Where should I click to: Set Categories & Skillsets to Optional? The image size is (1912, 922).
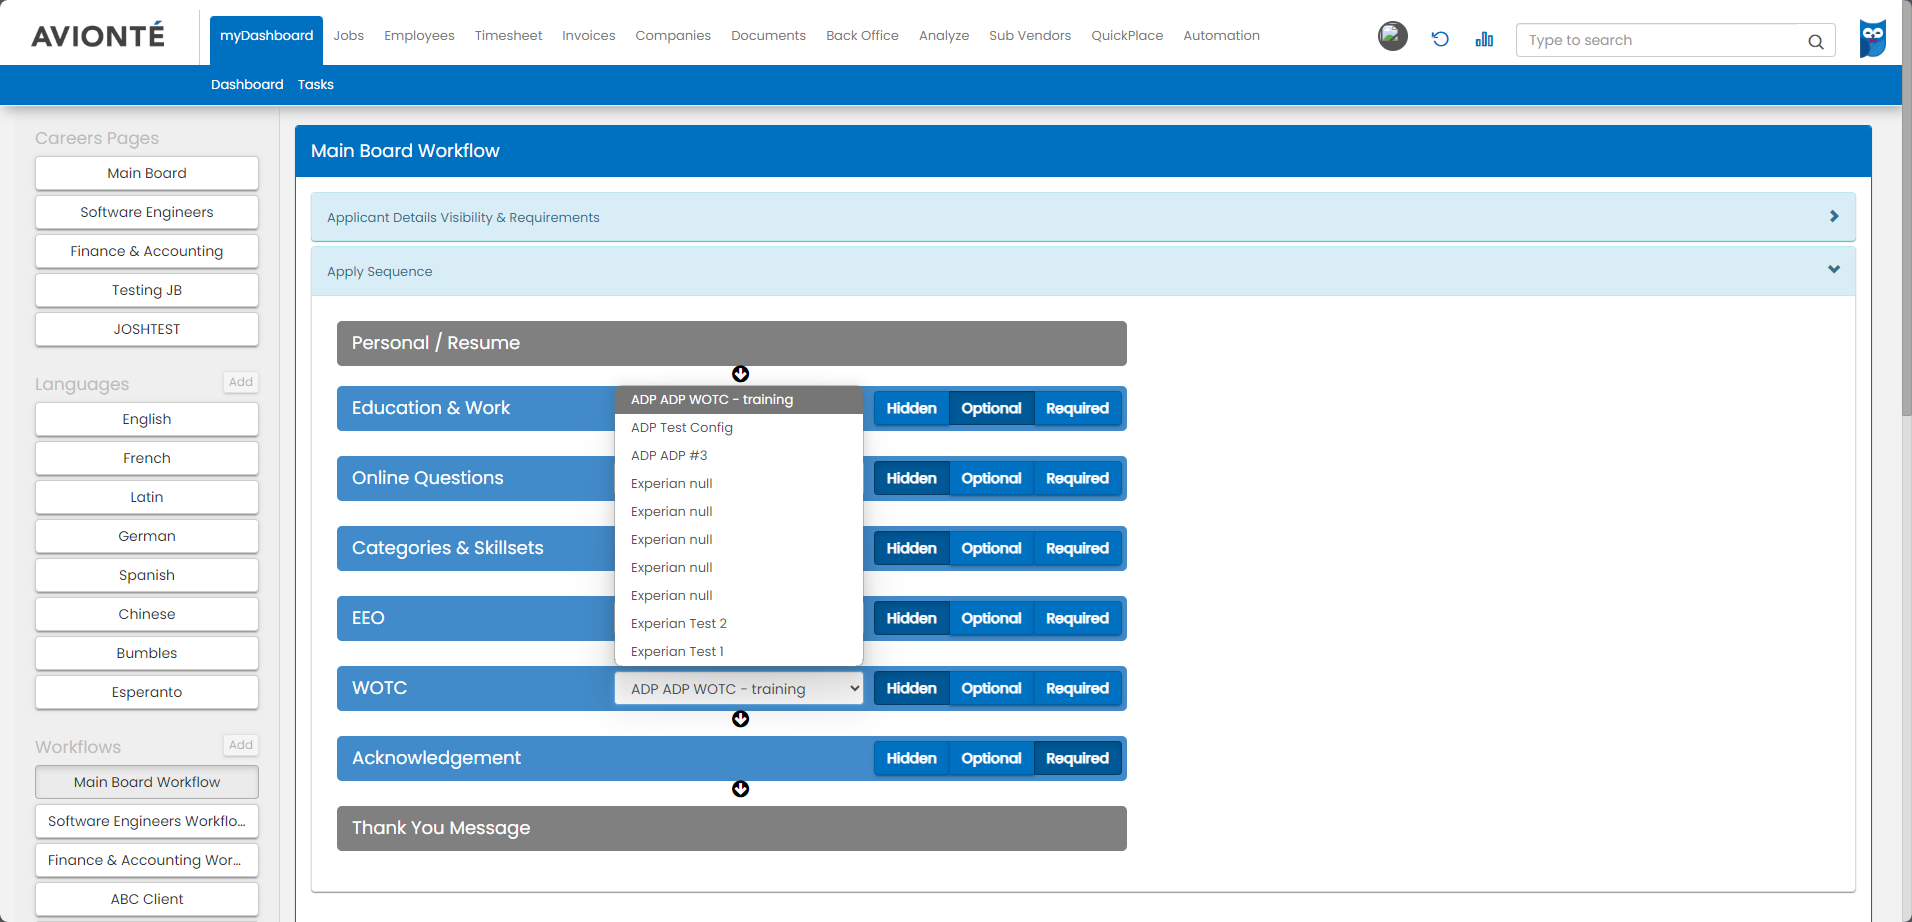pos(991,548)
